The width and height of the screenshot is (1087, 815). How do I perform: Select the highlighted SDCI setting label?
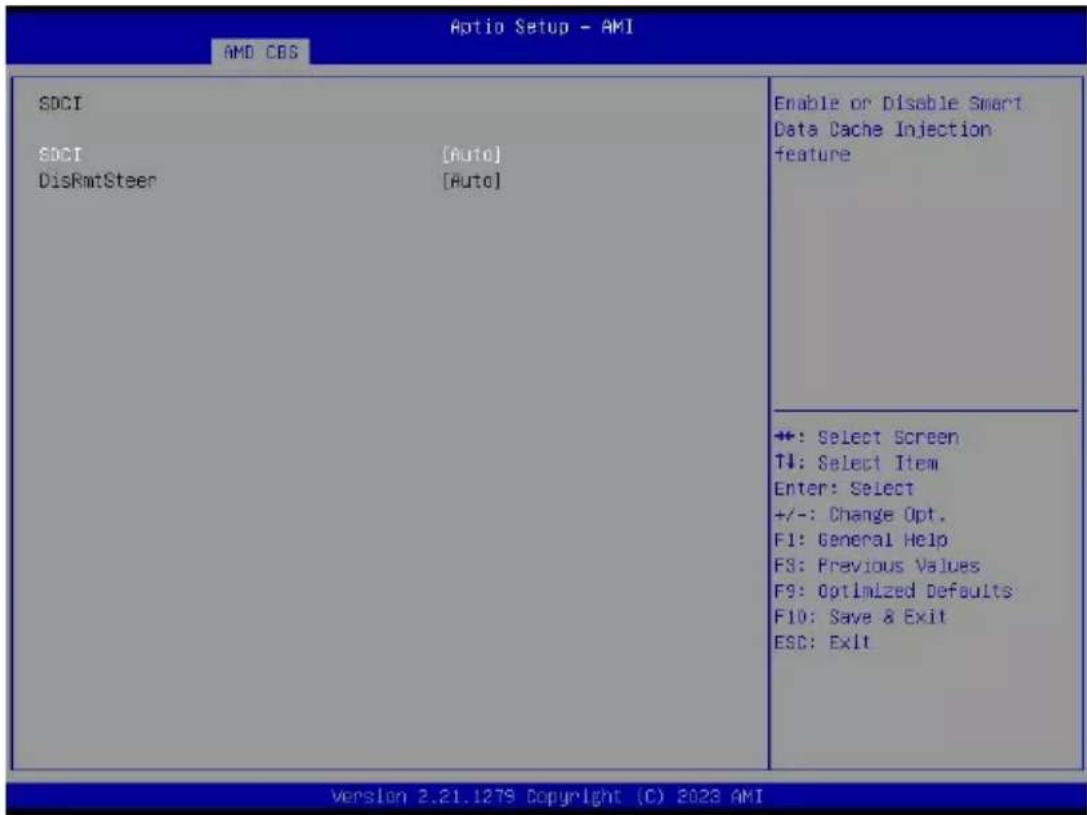tap(60, 154)
